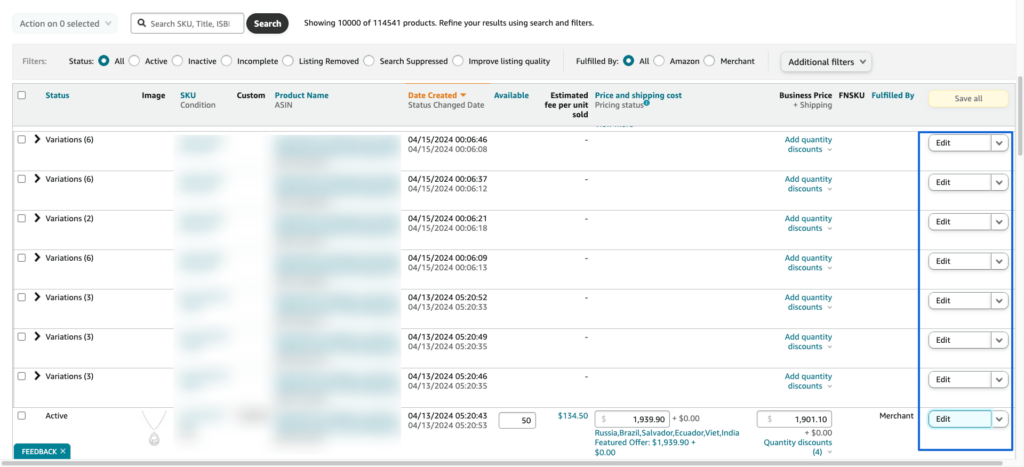
Task: Tick the checkbox for the Variations (2) row
Action: pos(22,218)
